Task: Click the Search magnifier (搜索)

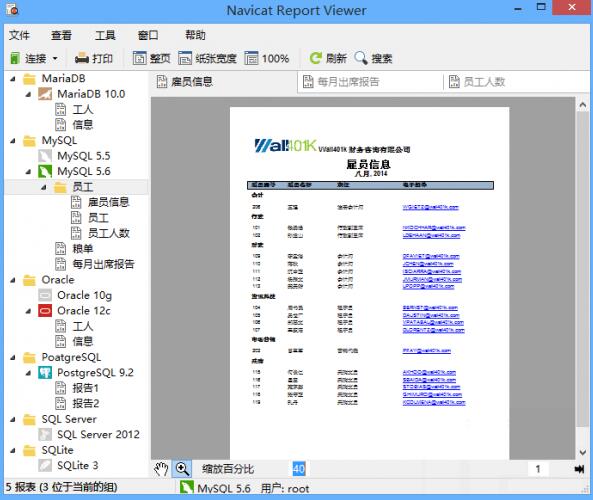Action: pos(373,58)
